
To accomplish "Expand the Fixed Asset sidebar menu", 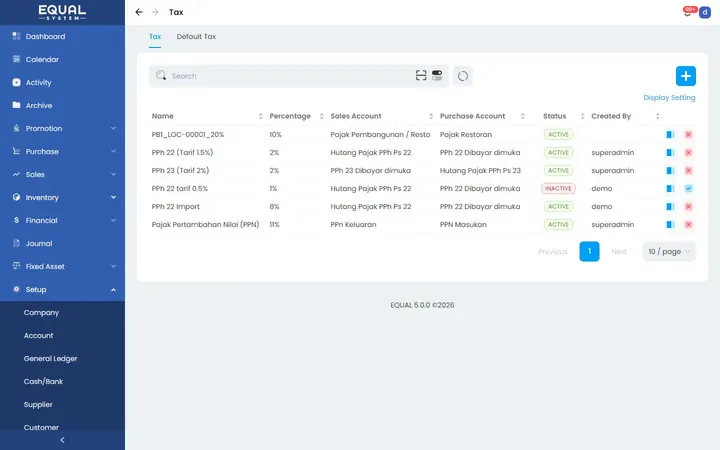I will tap(62, 266).
